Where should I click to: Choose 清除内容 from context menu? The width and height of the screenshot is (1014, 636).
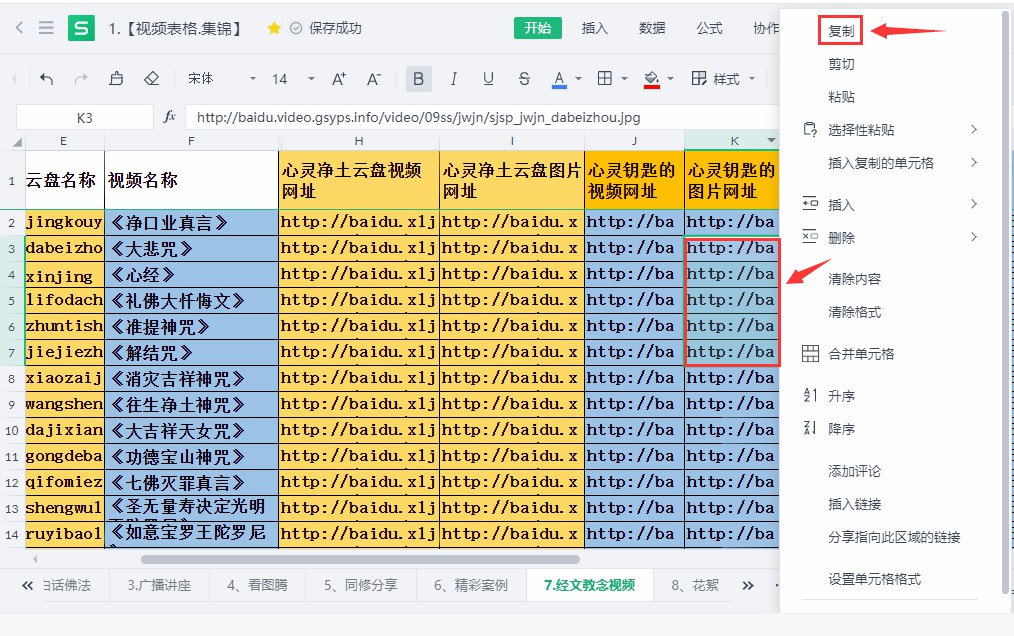pyautogui.click(x=854, y=280)
